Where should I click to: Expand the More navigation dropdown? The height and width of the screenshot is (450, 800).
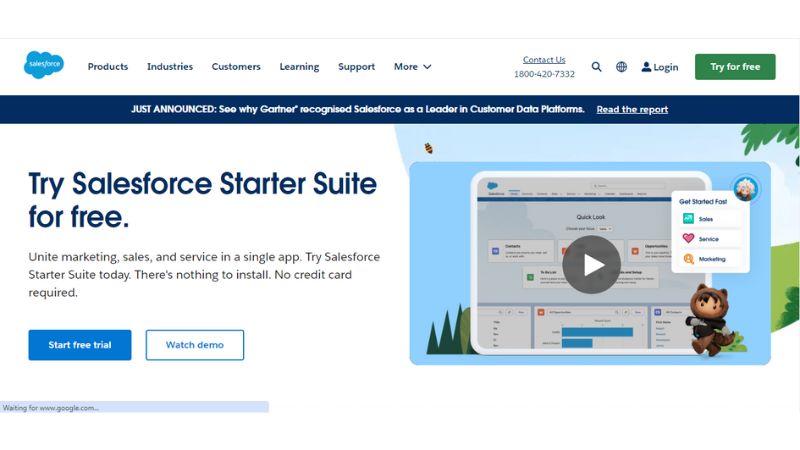pos(412,67)
